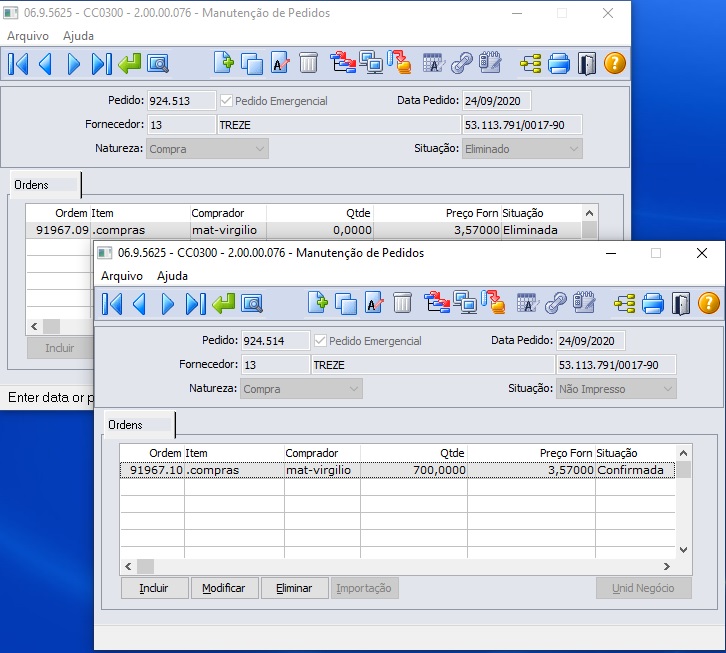
Task: Select order row 91967.10 in grid
Action: [397, 470]
